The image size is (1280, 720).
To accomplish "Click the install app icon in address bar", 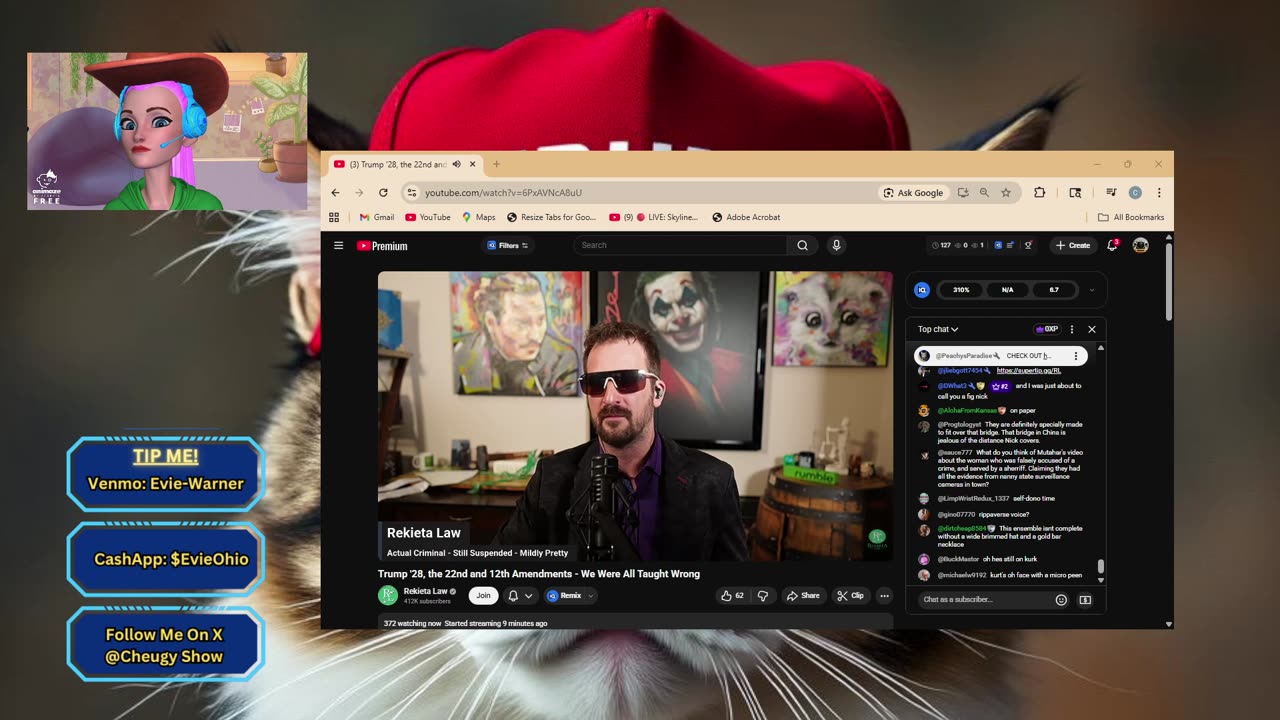I will point(963,193).
